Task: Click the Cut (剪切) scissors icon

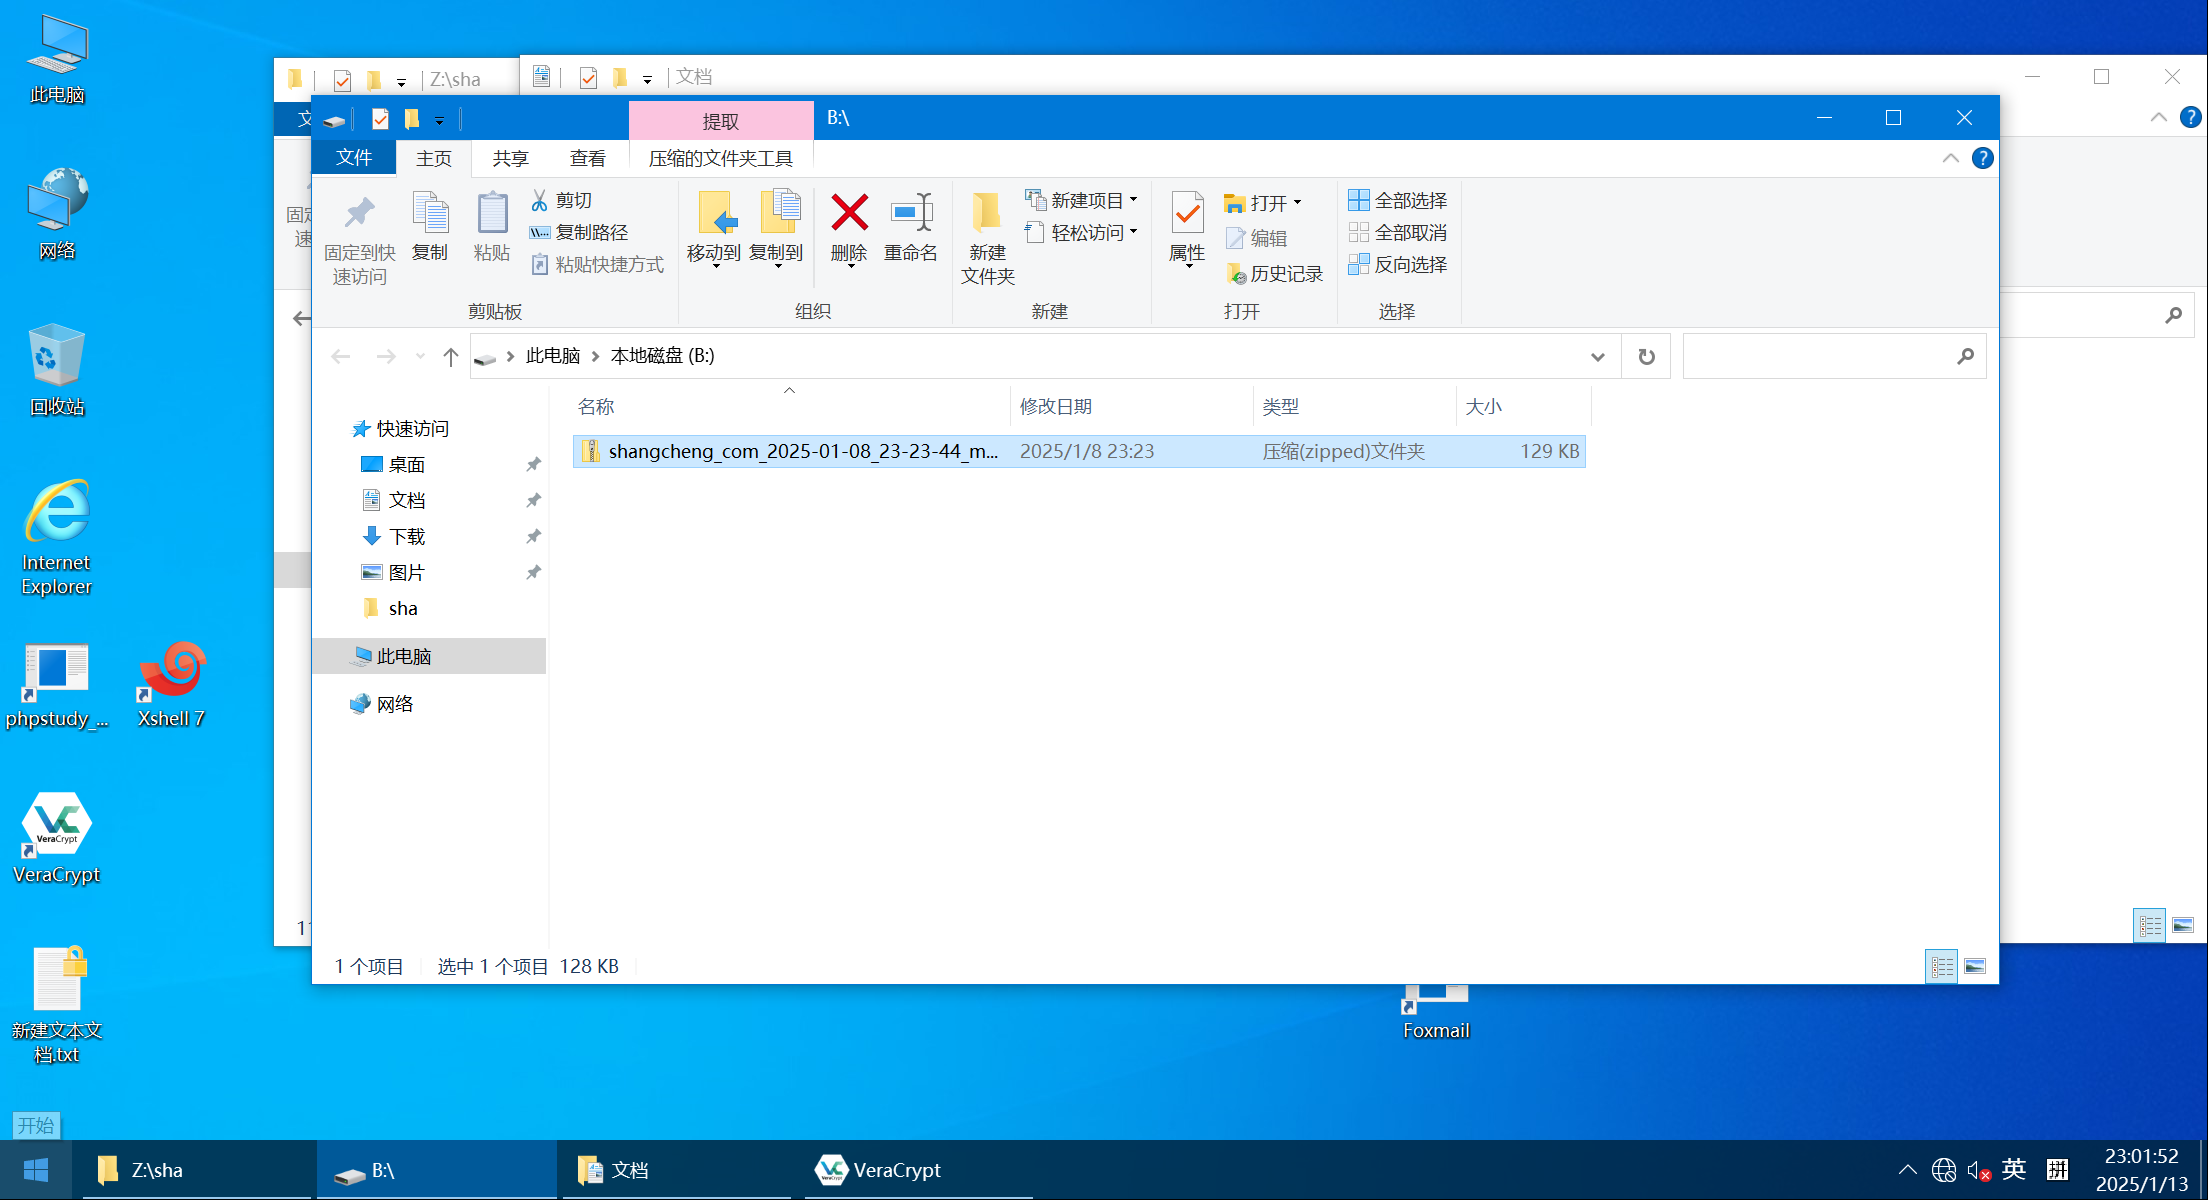Action: [x=540, y=201]
